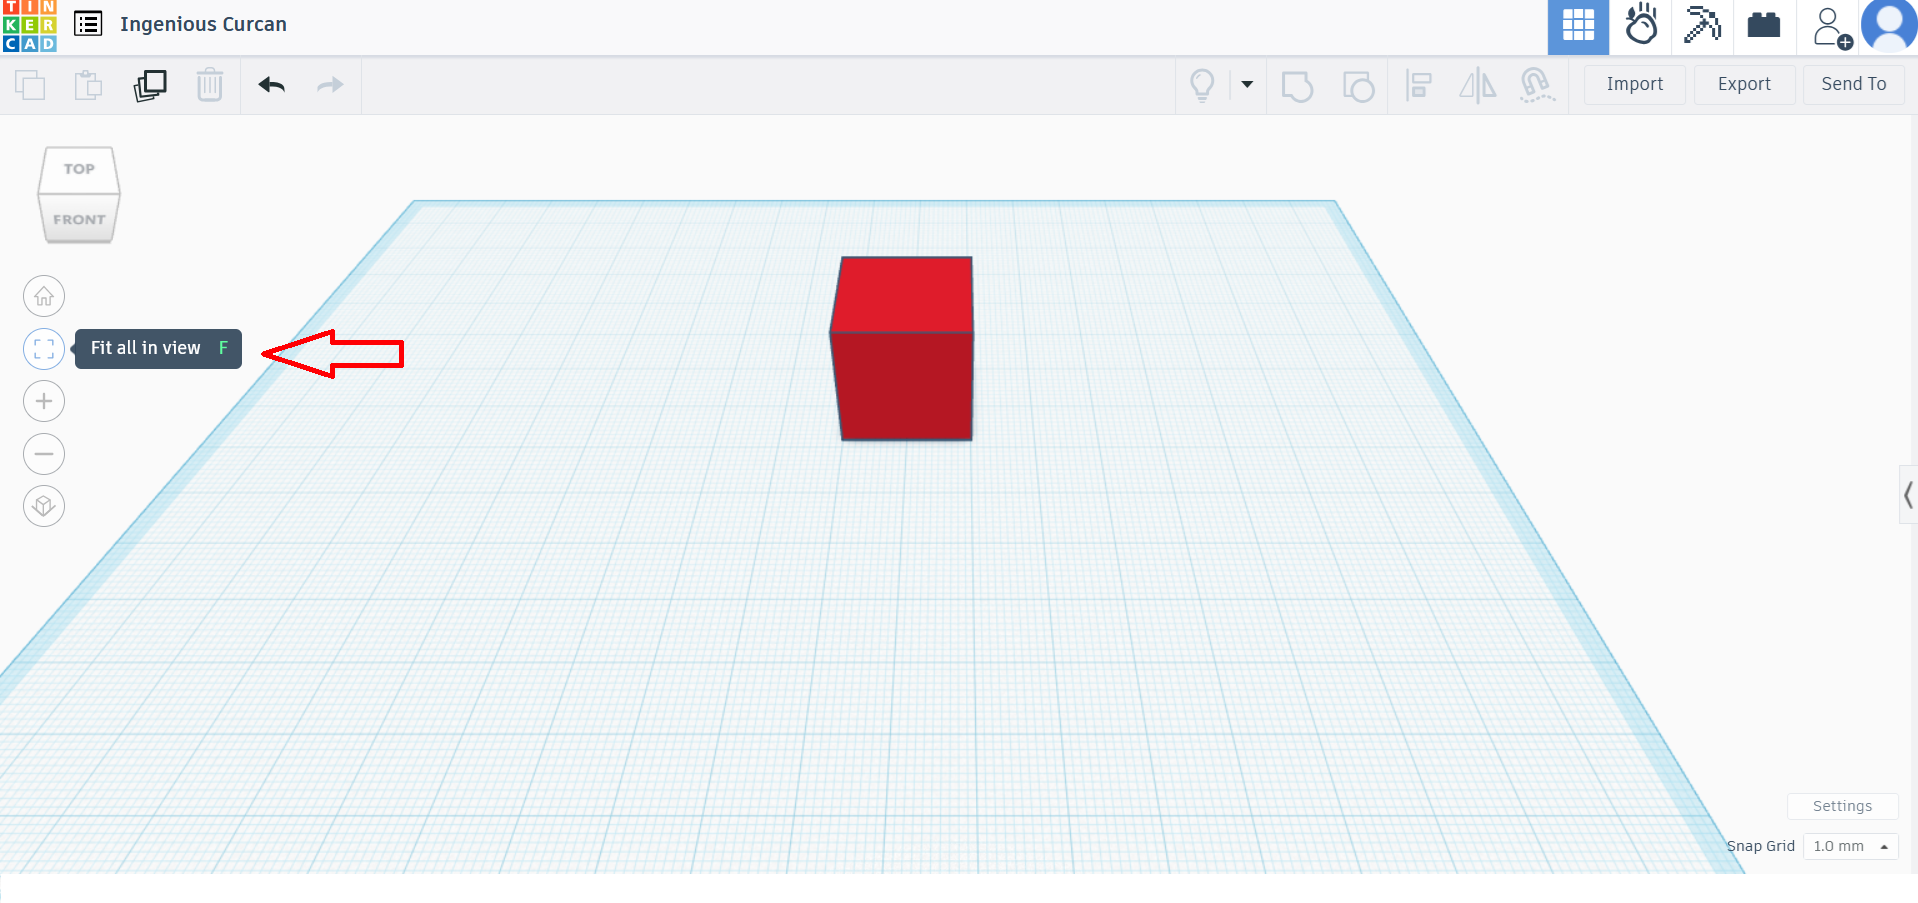Toggle orthographic perspective view cube icon

pos(44,506)
